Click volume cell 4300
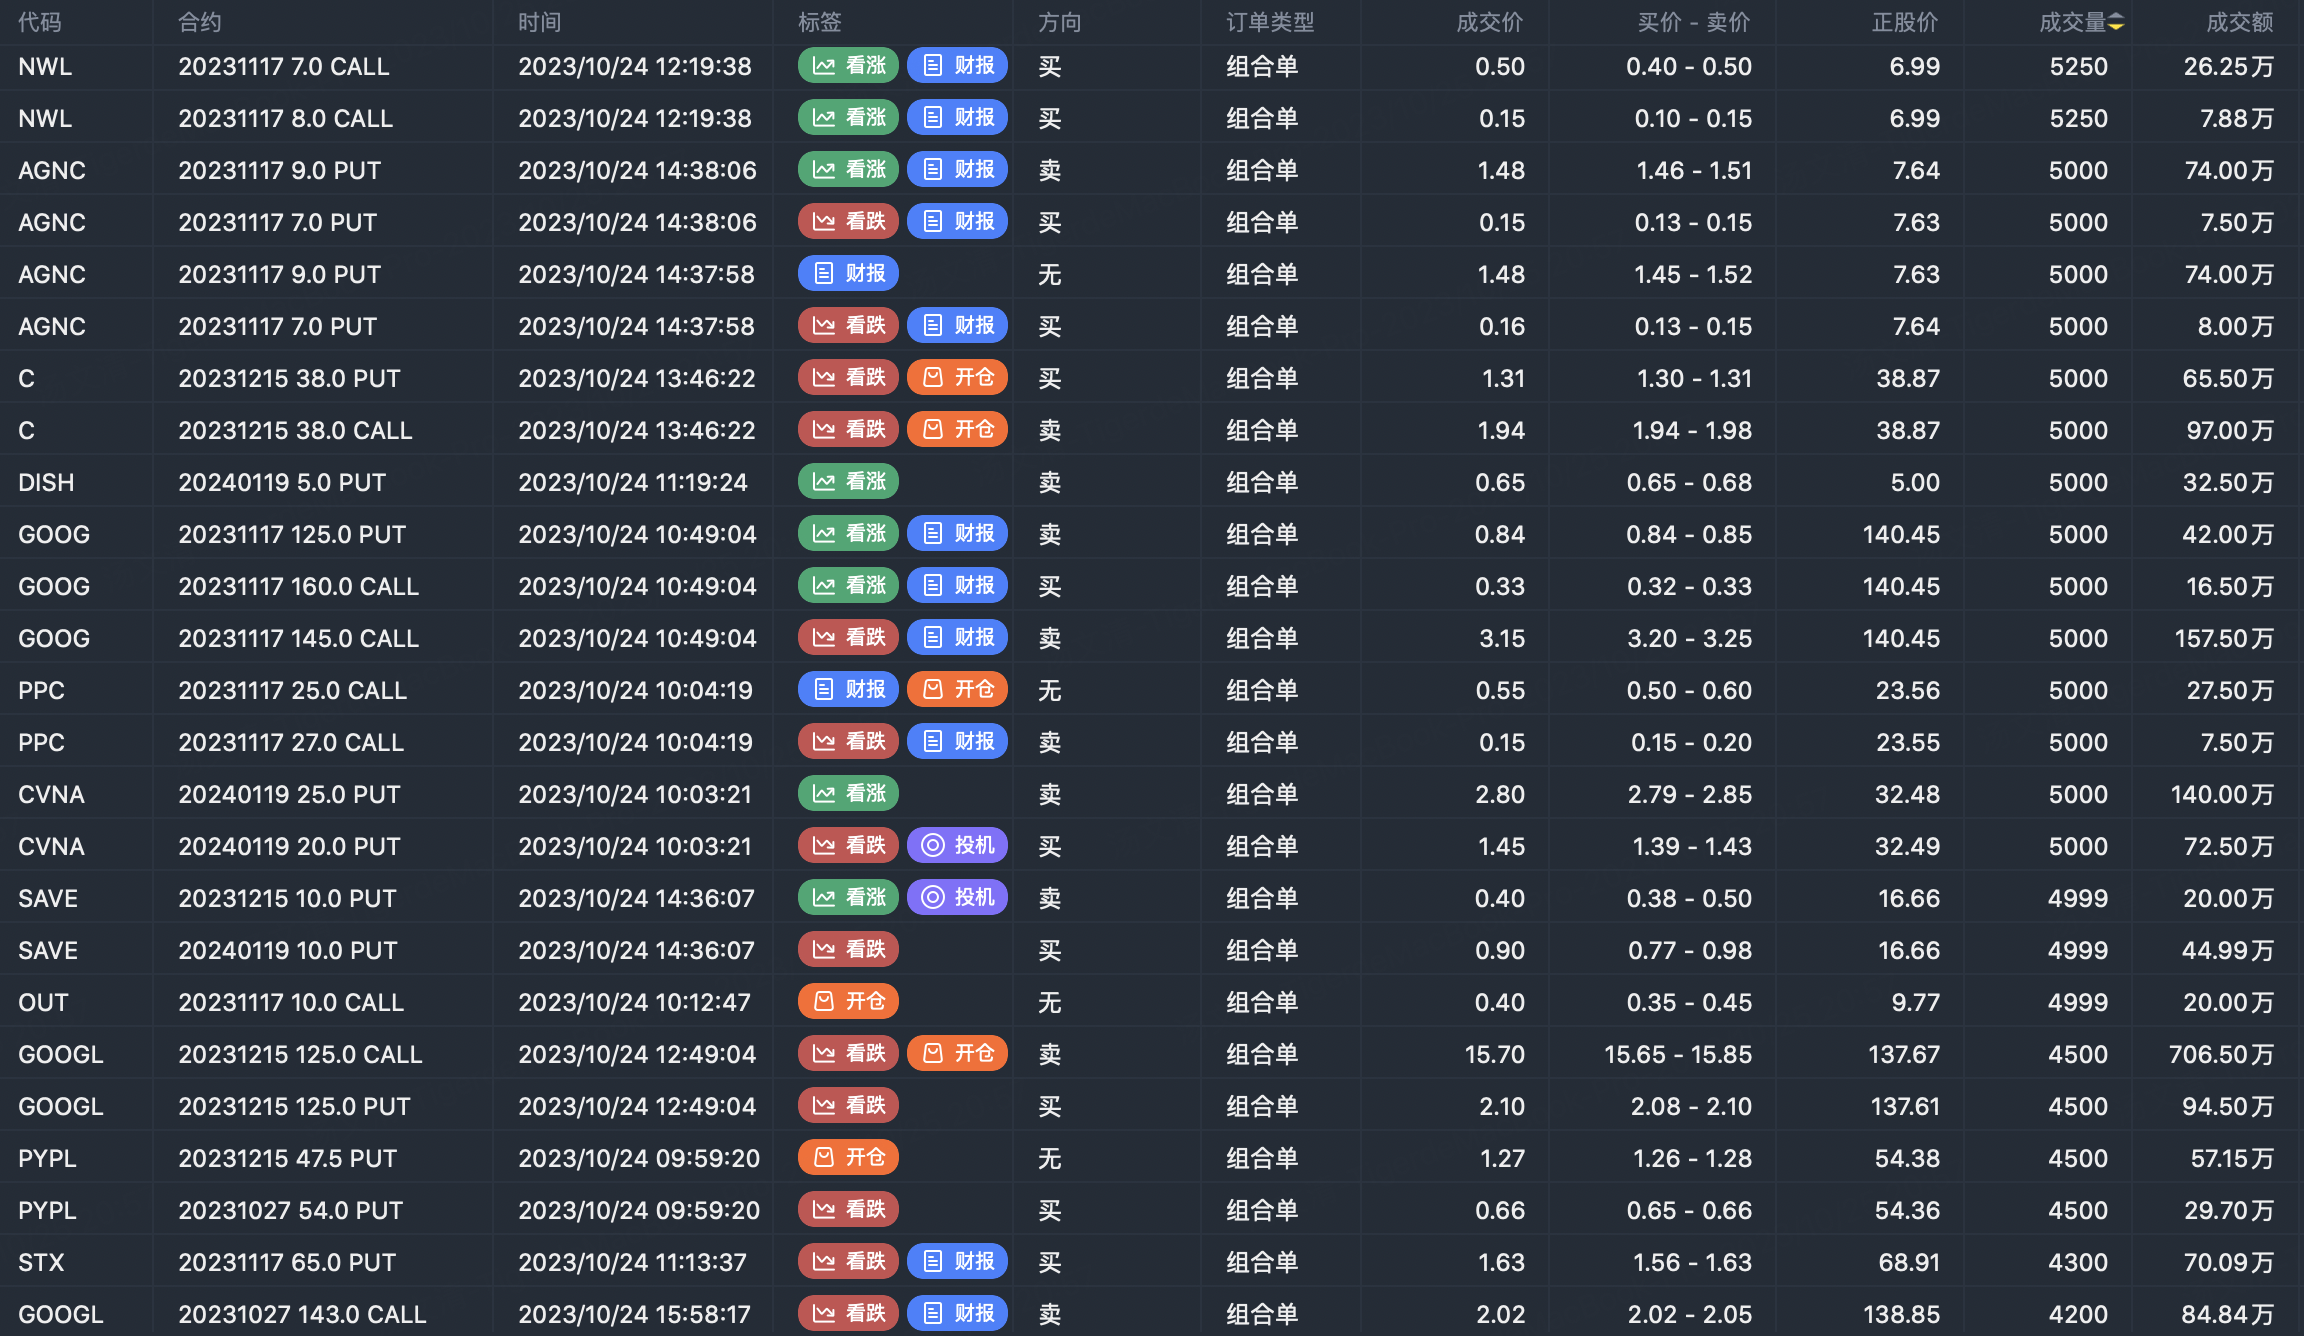Image resolution: width=2304 pixels, height=1336 pixels. click(2078, 1263)
